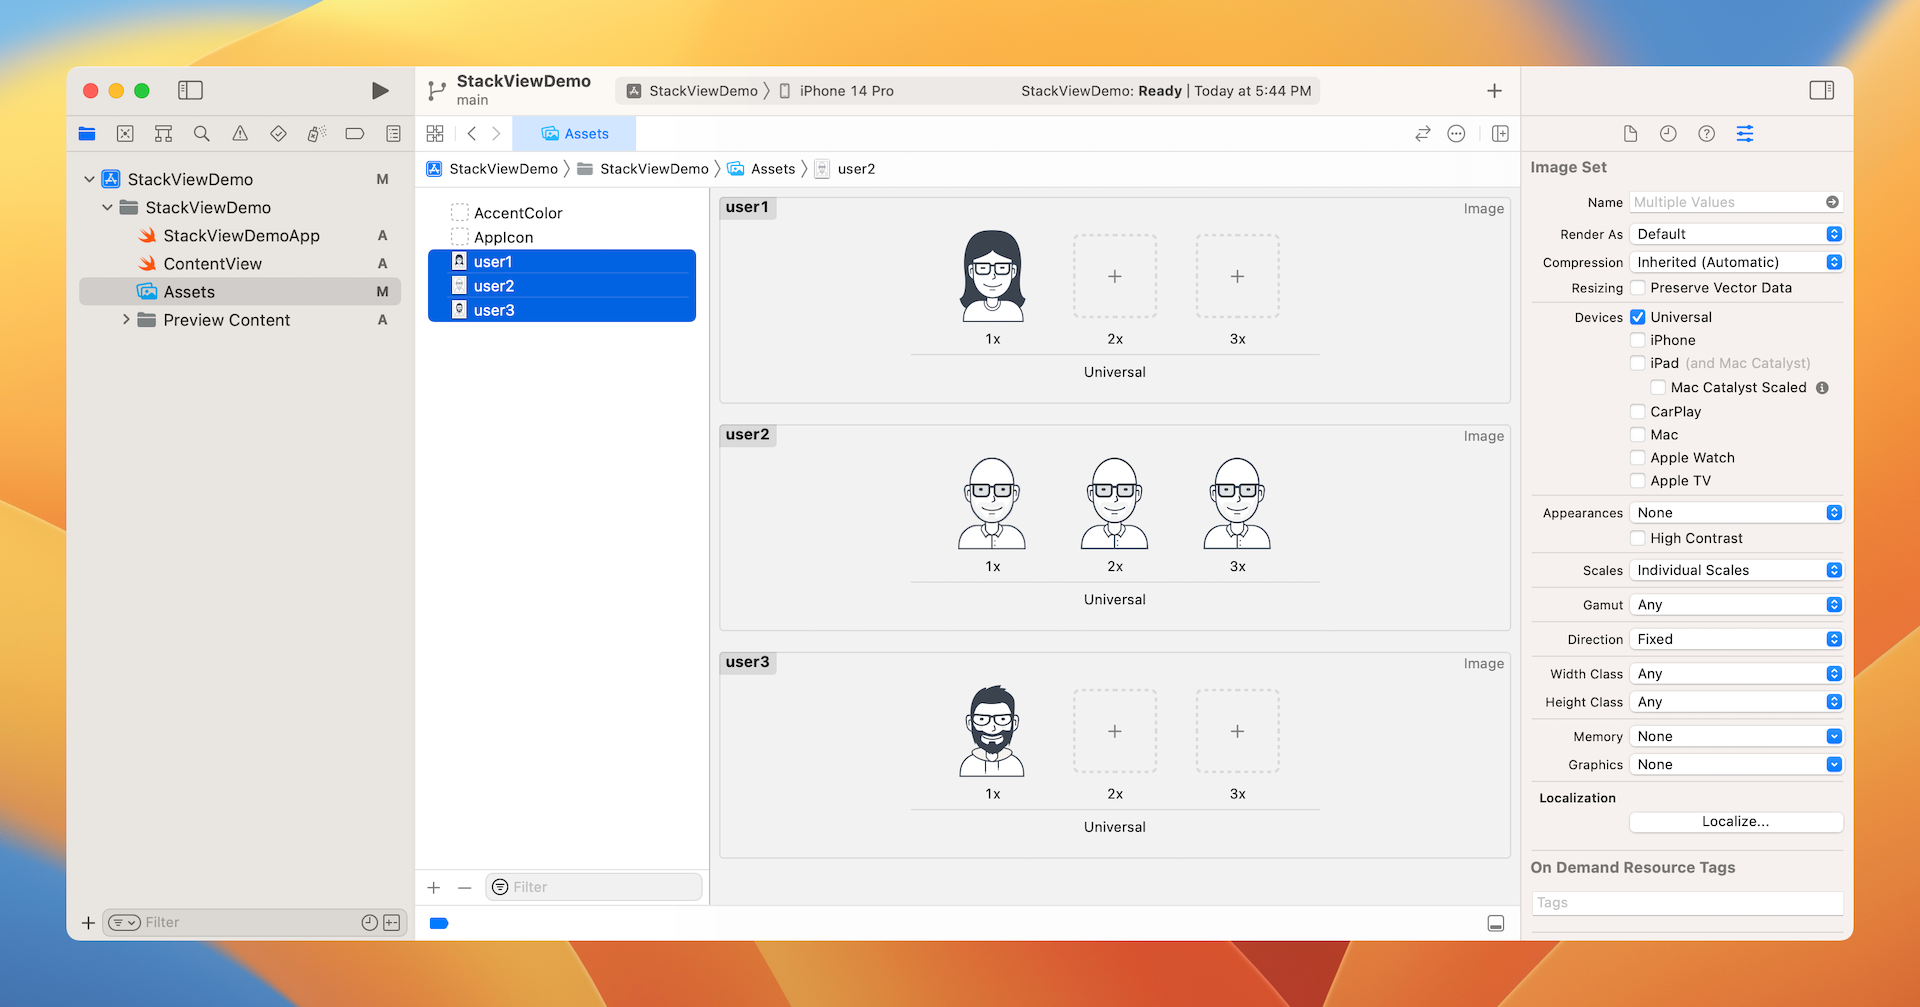Open the Debug navigator
Image resolution: width=1920 pixels, height=1007 pixels.
(317, 133)
